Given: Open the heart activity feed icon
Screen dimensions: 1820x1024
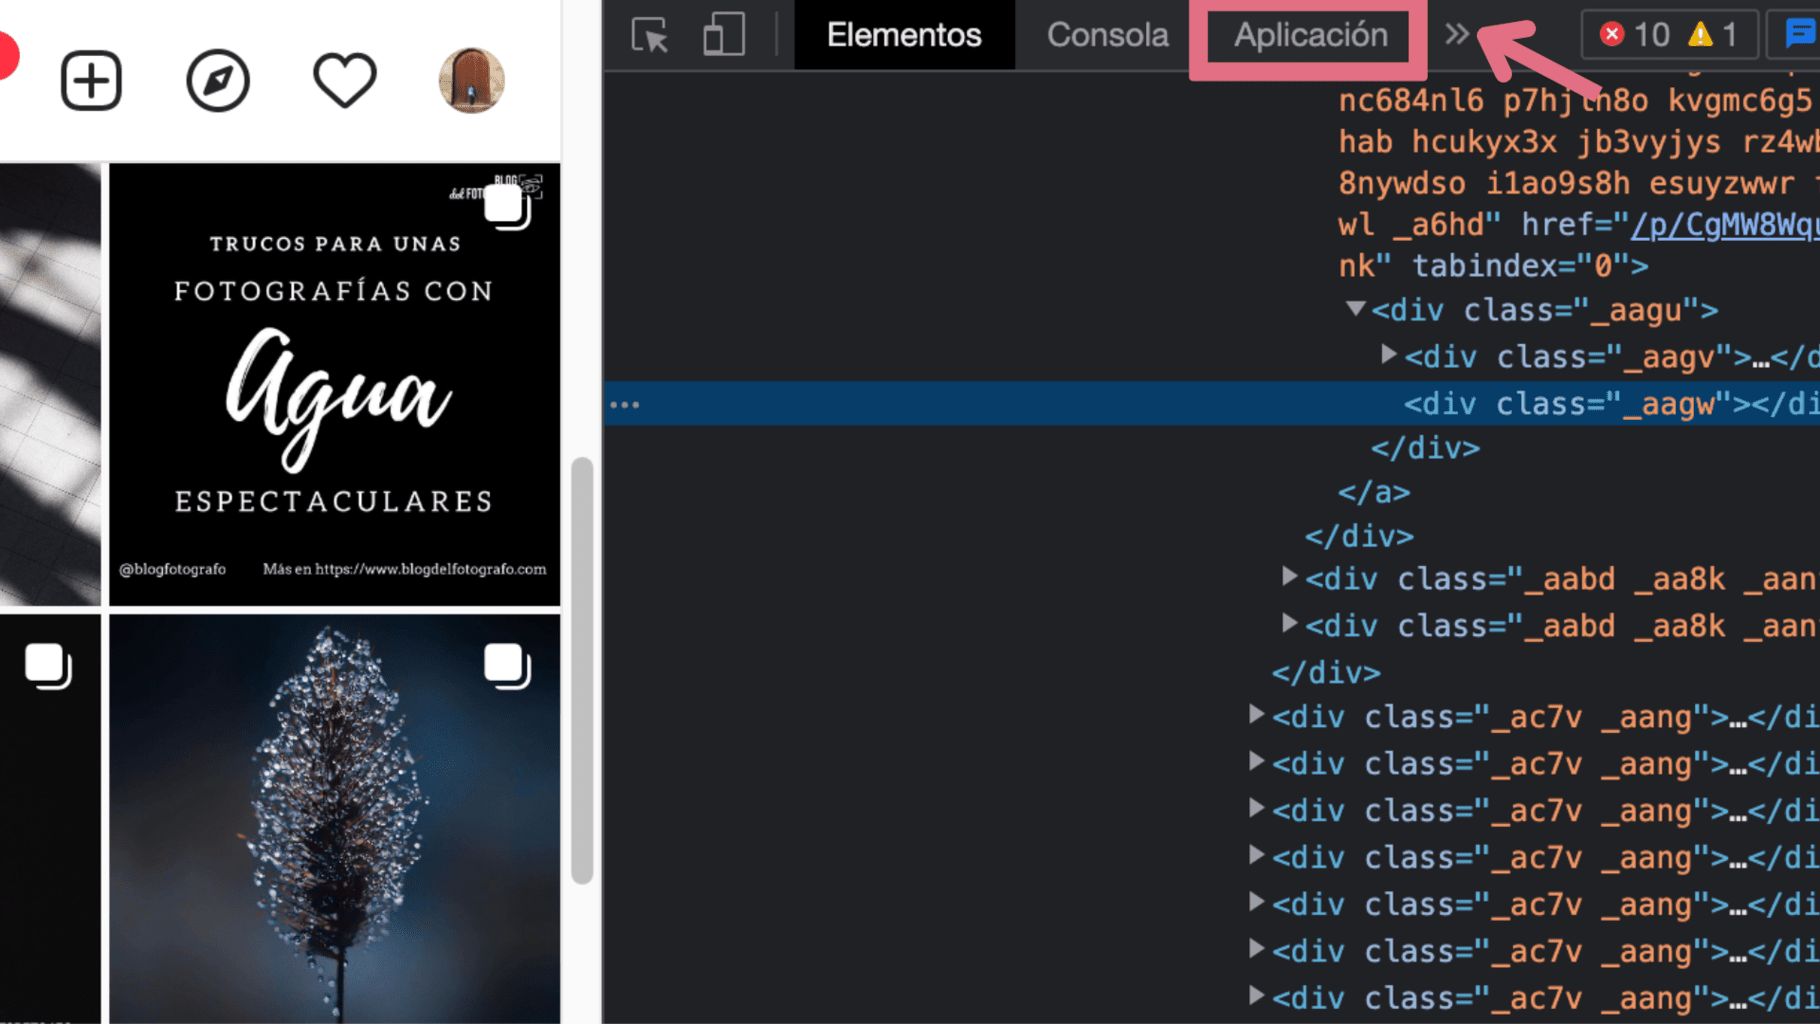Looking at the screenshot, I should (x=345, y=80).
